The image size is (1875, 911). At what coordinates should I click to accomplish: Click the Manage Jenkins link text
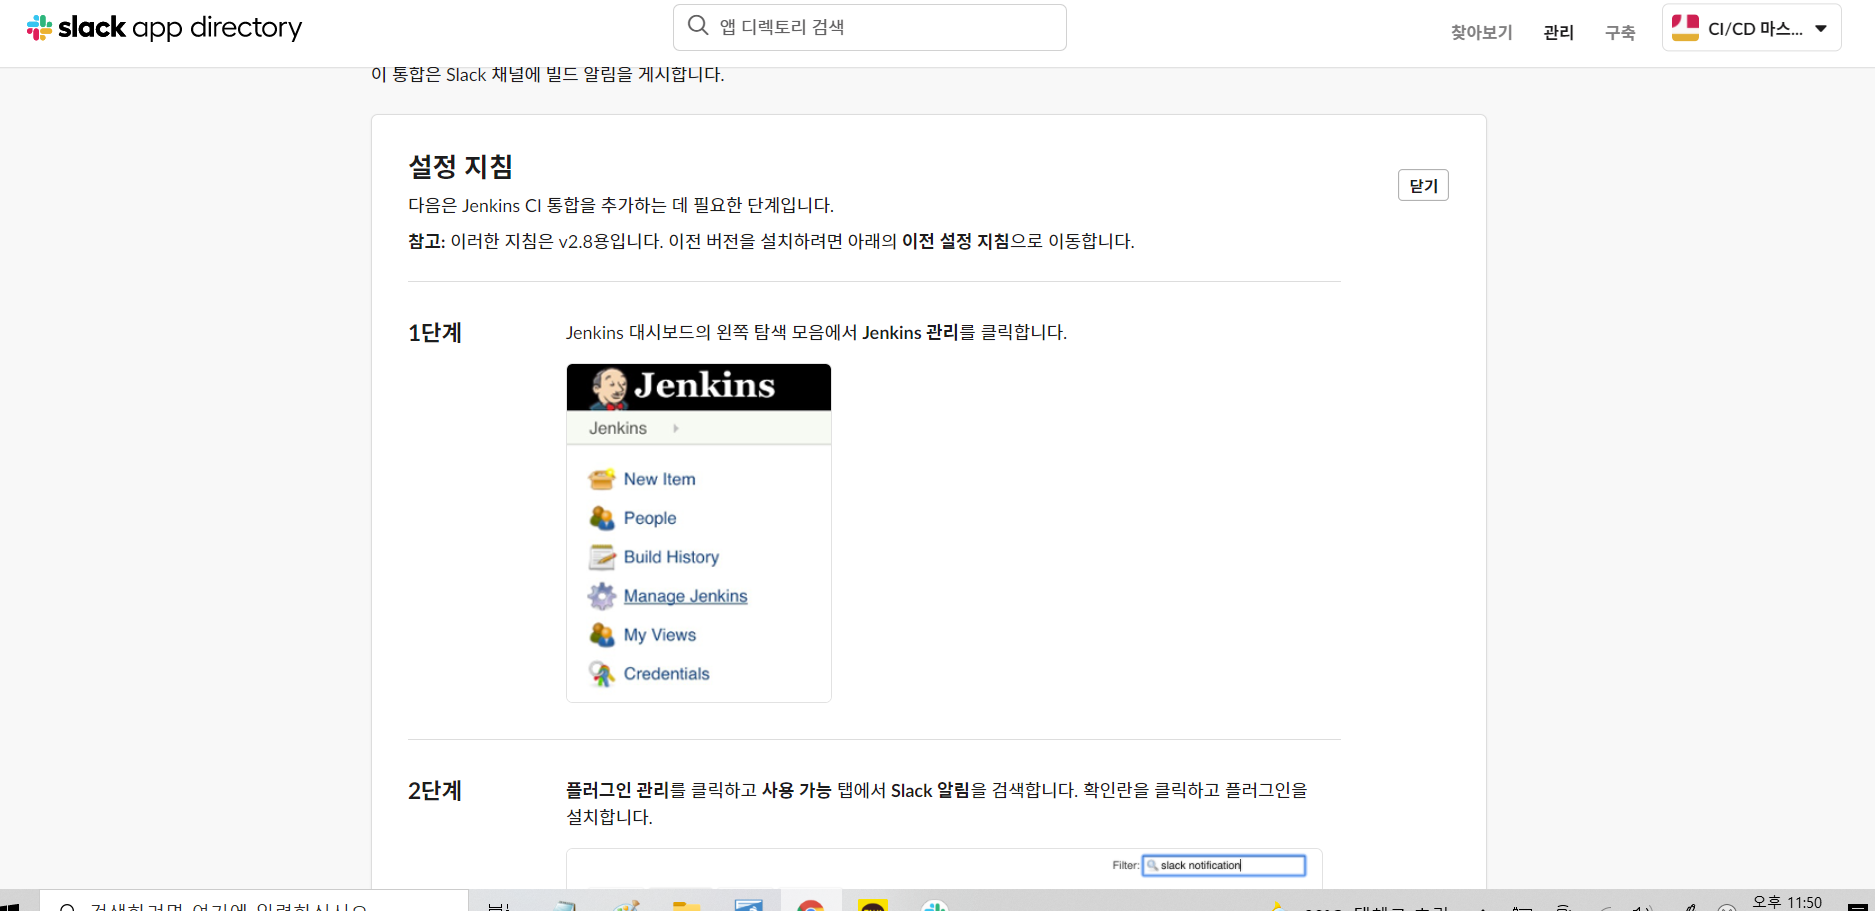coord(685,596)
